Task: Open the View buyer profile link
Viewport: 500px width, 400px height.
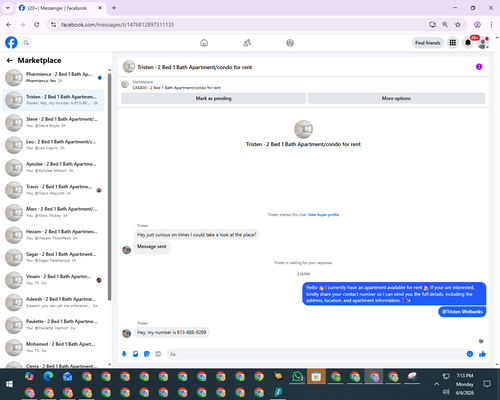Action: pos(323,215)
